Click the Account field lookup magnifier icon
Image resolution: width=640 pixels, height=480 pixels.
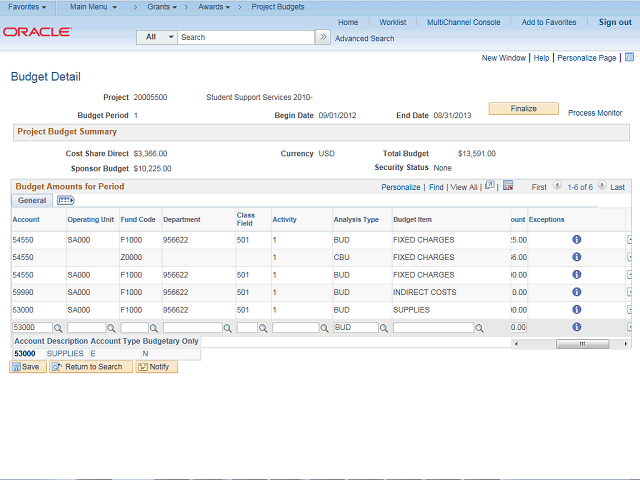tap(58, 328)
